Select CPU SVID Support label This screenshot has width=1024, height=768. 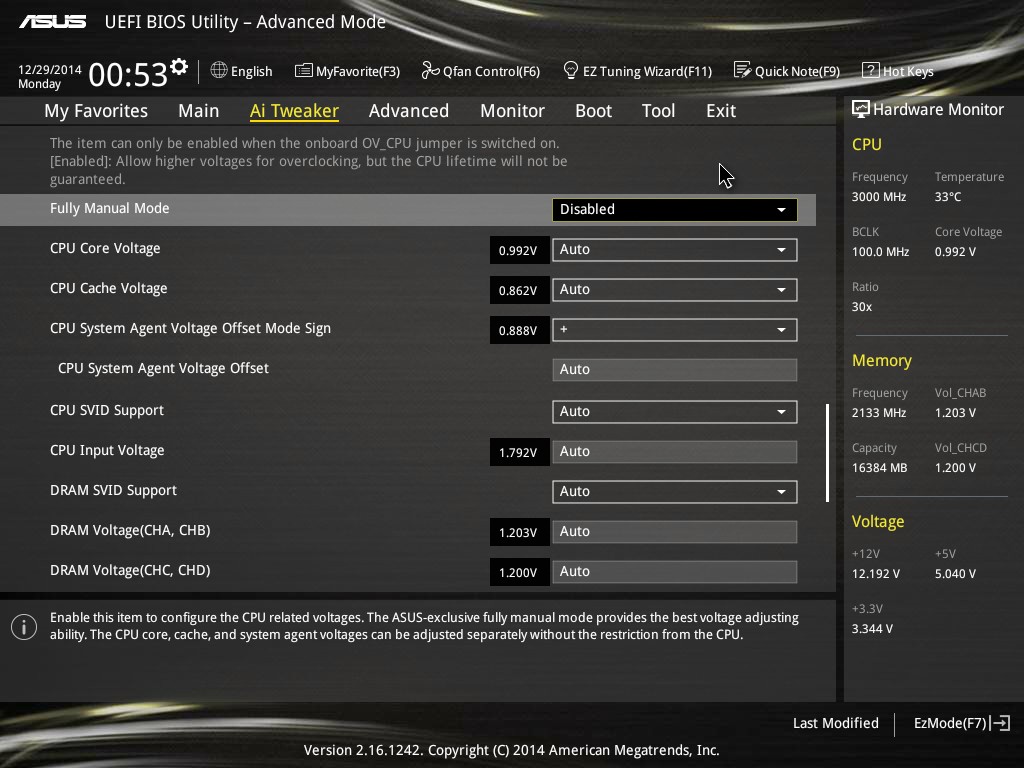click(107, 410)
